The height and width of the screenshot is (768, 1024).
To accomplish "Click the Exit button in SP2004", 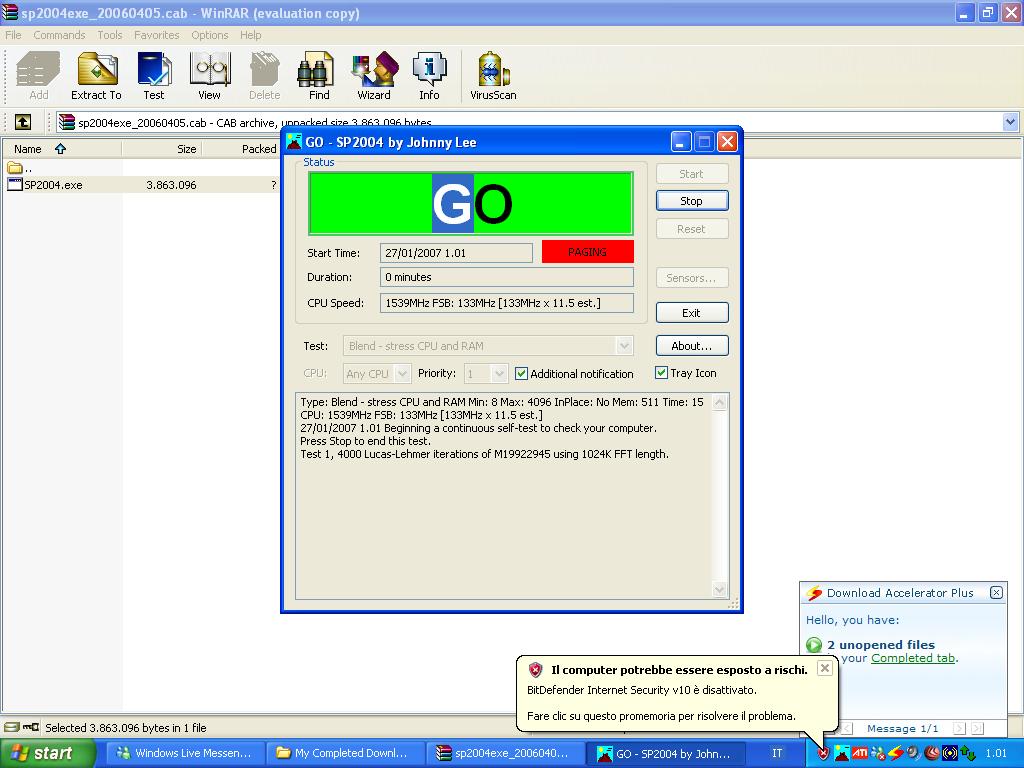I will pyautogui.click(x=692, y=313).
